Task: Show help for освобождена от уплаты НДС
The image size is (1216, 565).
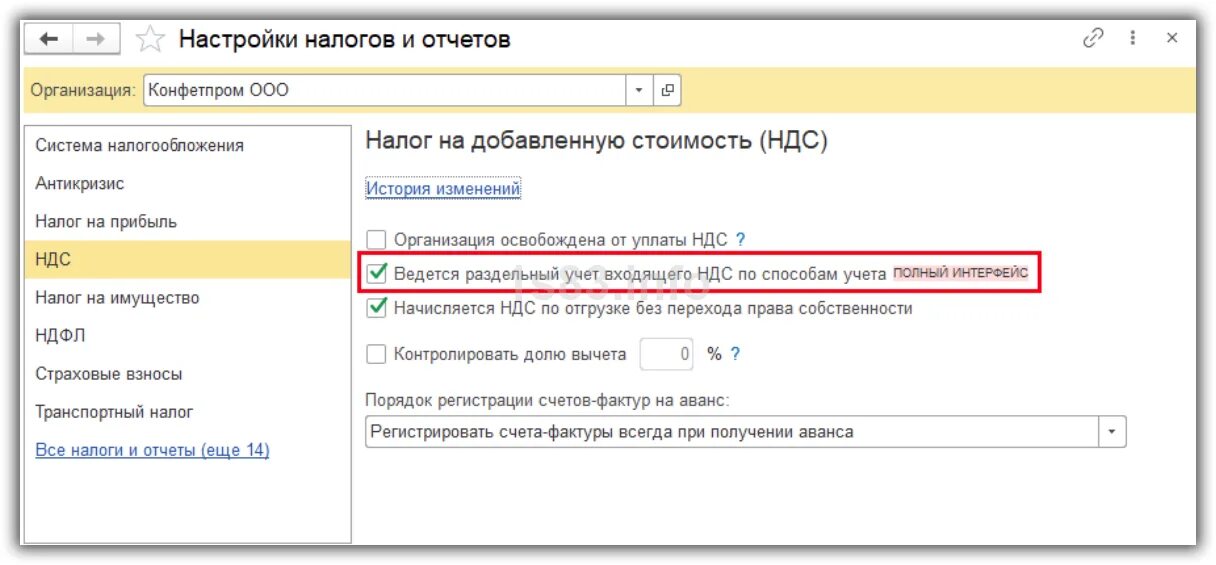Action: [x=741, y=240]
